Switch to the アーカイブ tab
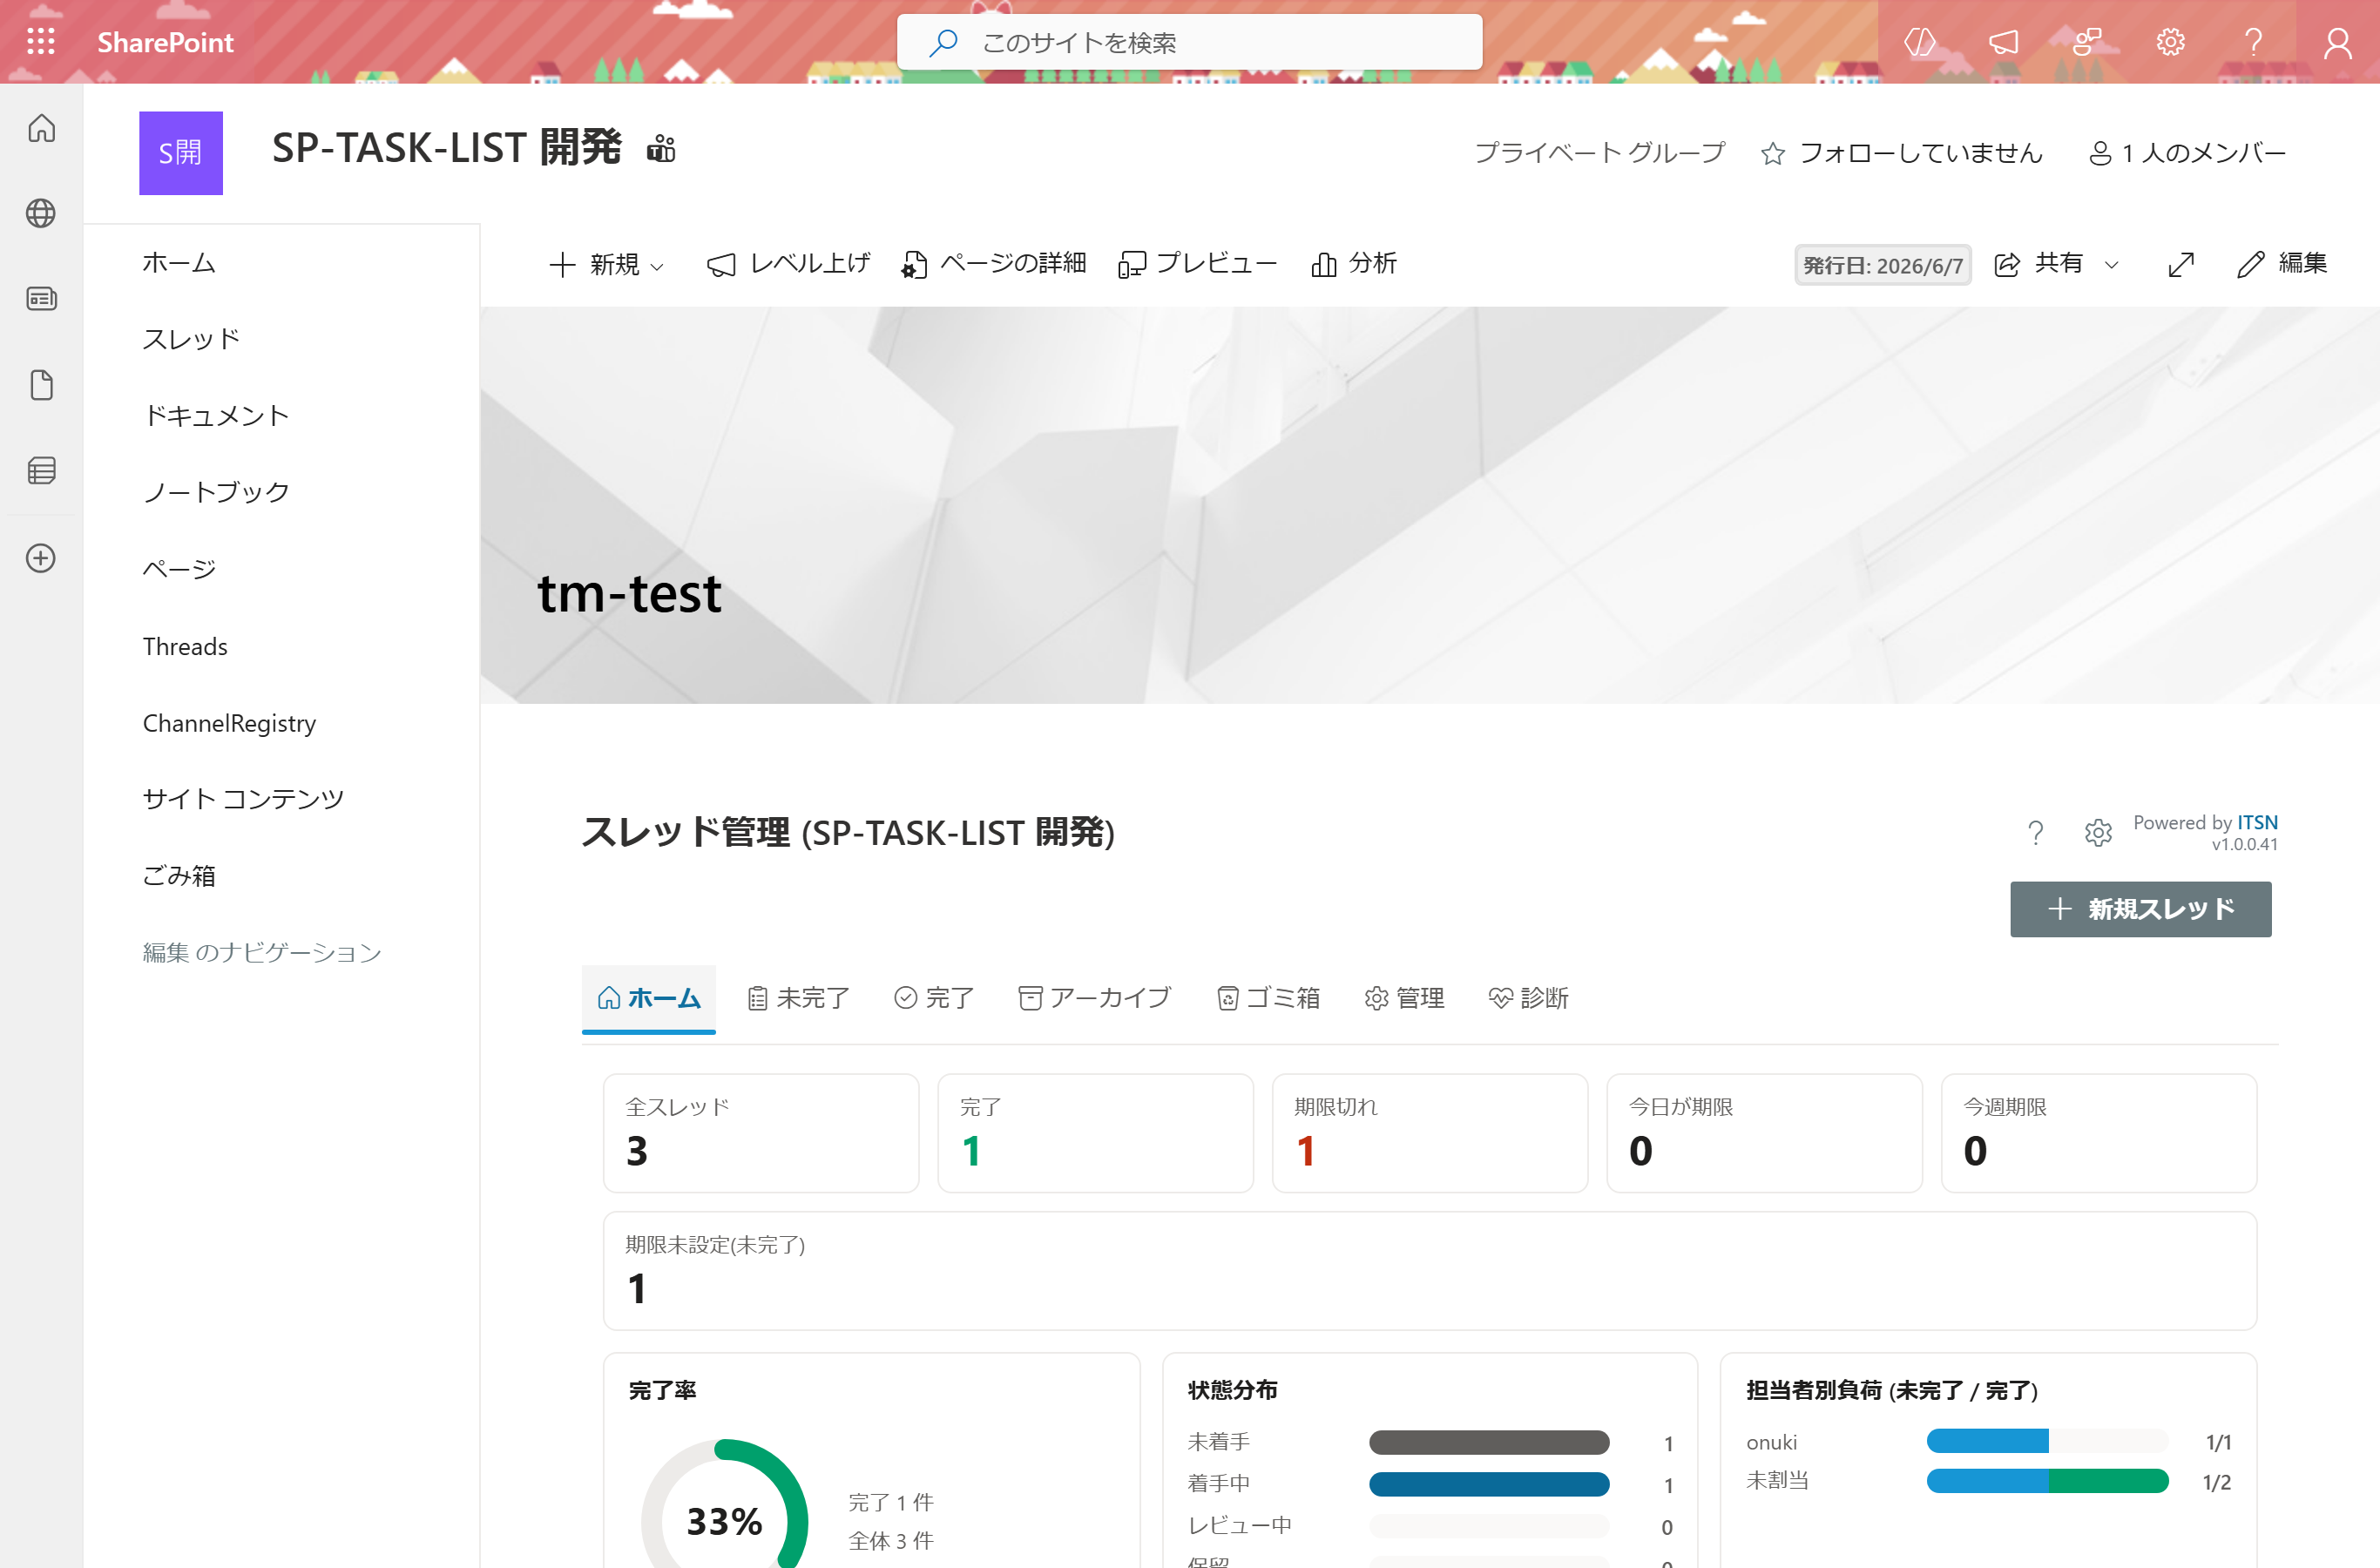2380x1568 pixels. point(1094,998)
